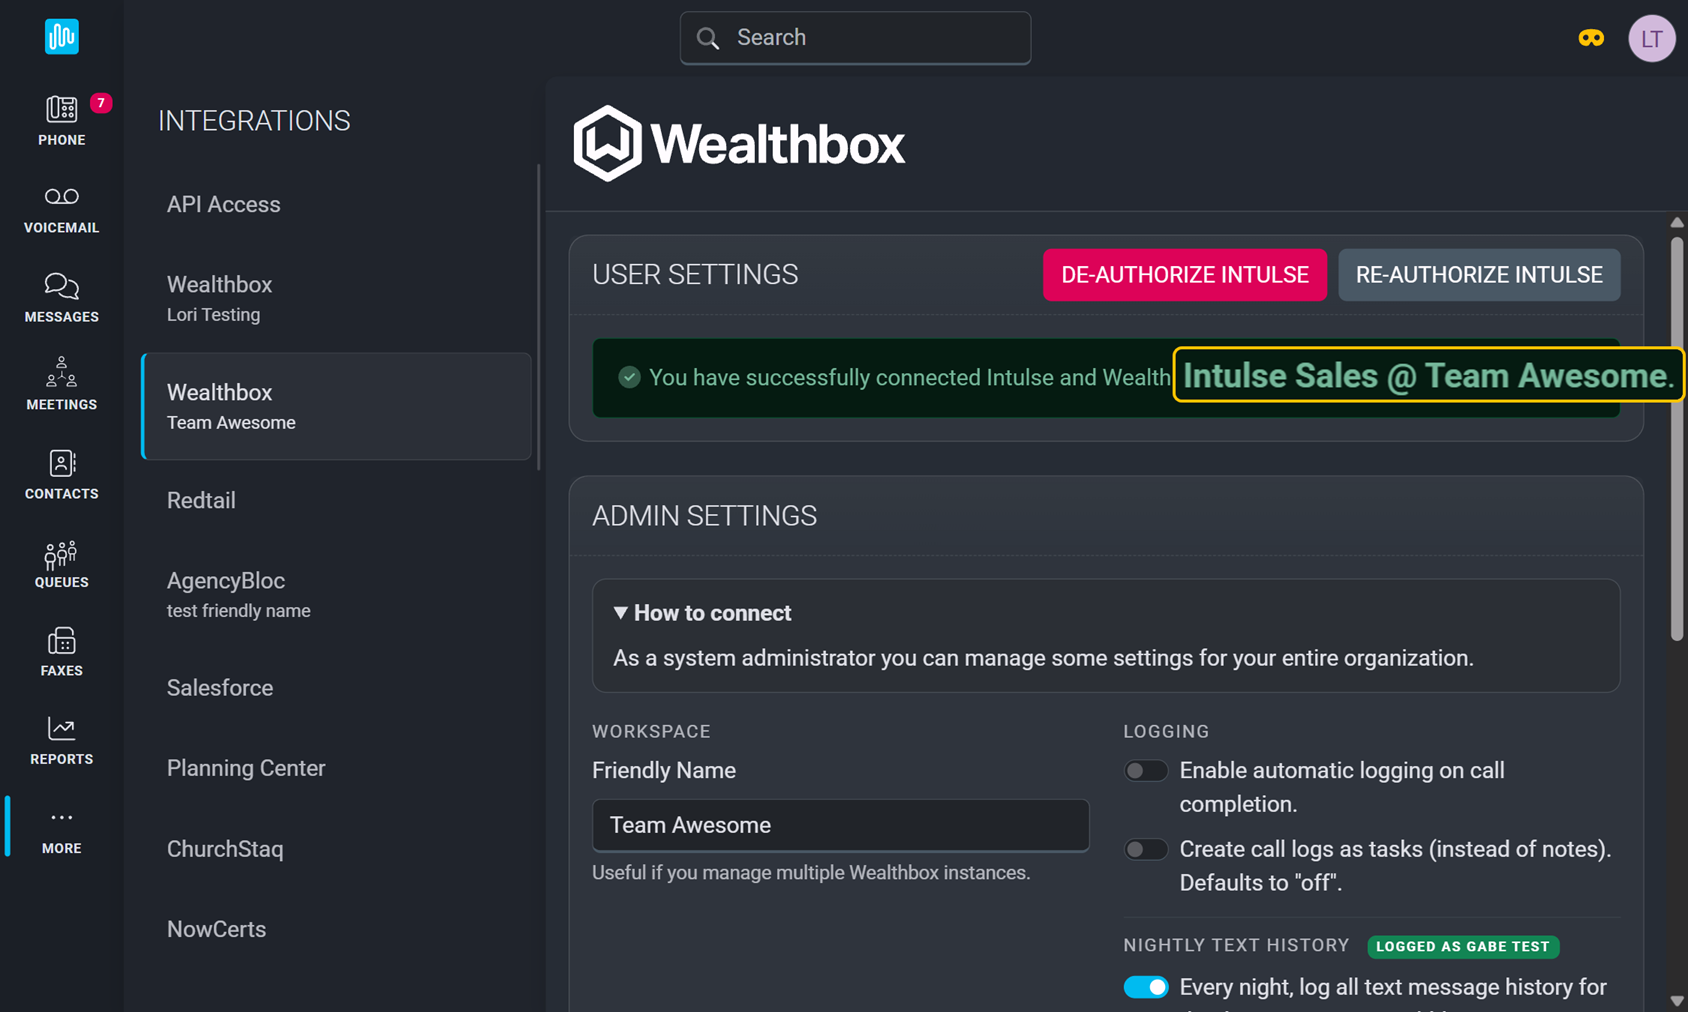Select Planning Center integration
Image resolution: width=1688 pixels, height=1012 pixels.
pos(336,768)
